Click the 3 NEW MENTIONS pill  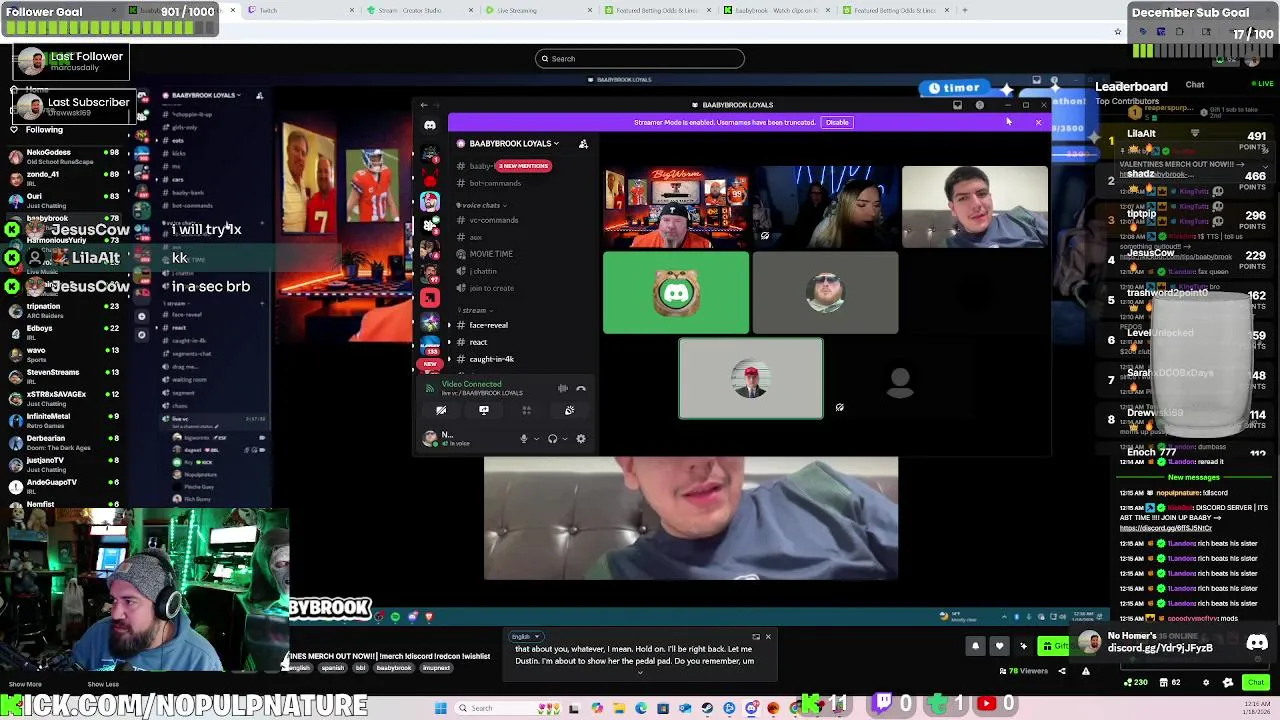pyautogui.click(x=524, y=166)
